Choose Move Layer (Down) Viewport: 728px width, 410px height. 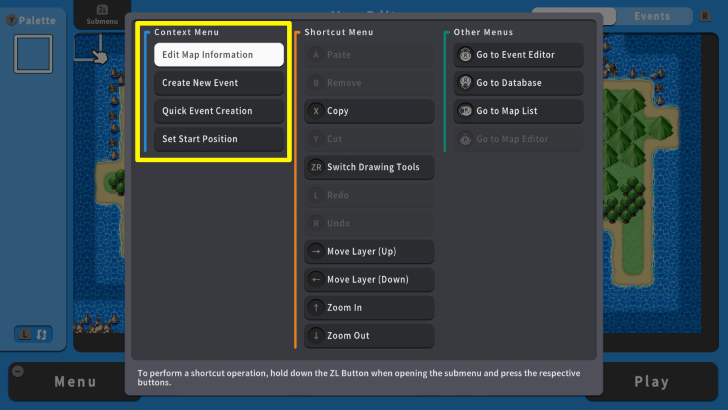(x=369, y=280)
